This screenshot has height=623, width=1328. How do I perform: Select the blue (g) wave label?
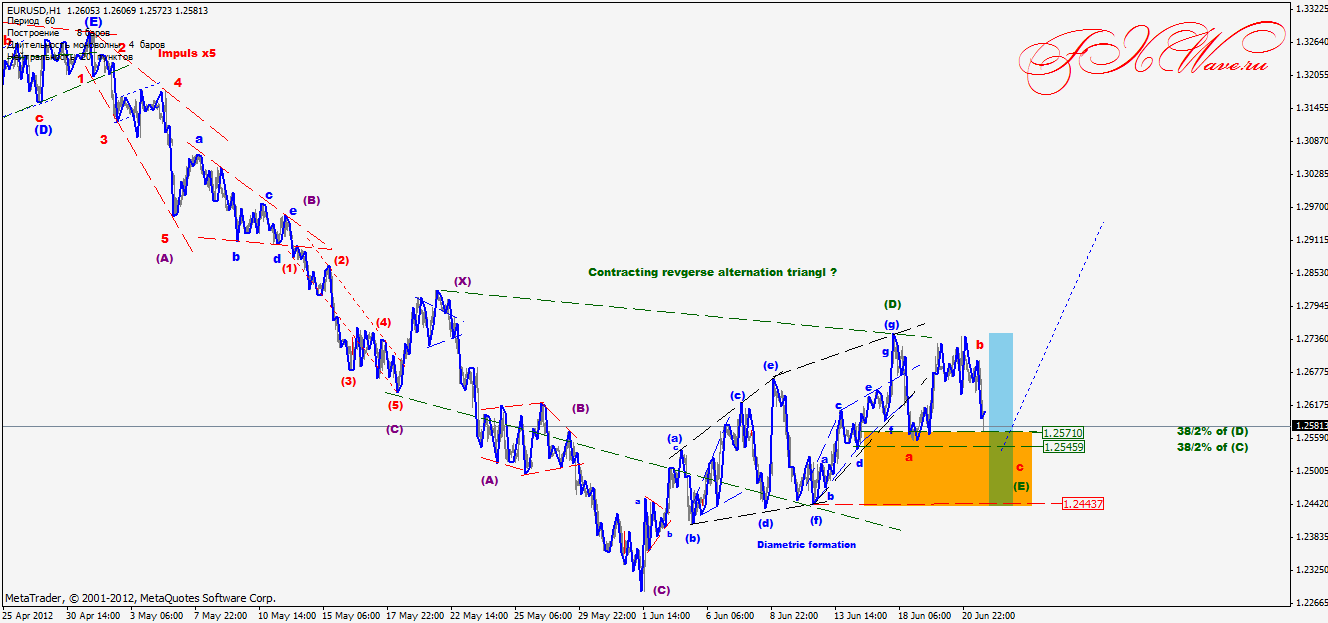(891, 324)
